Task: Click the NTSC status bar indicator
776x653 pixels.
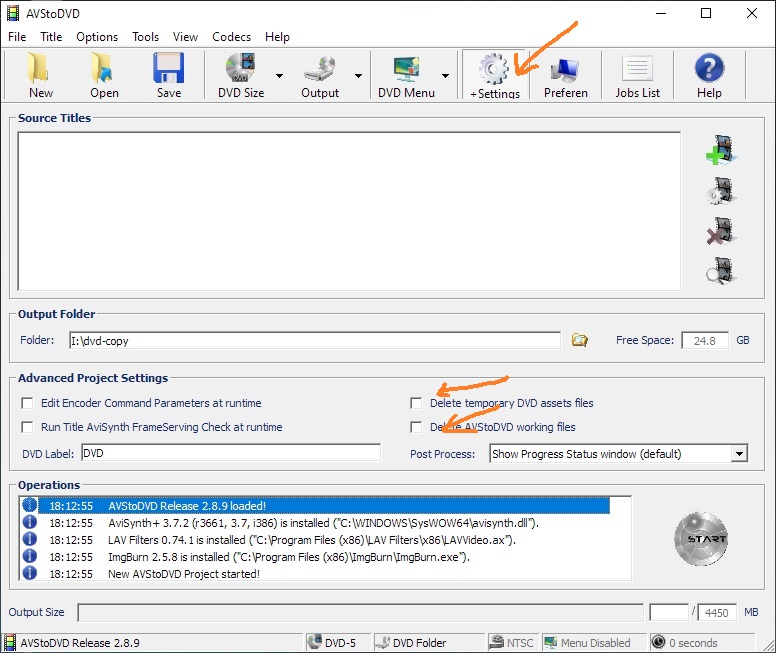Action: coord(511,643)
